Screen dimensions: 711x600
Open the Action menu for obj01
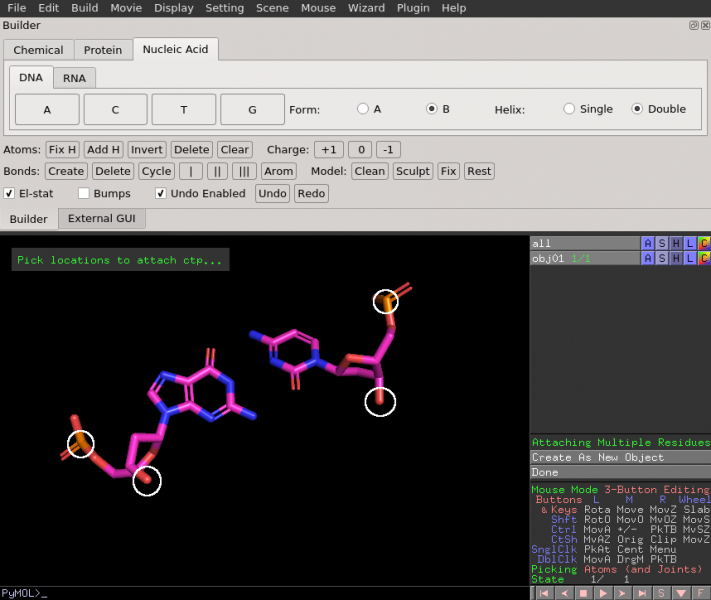tap(648, 258)
